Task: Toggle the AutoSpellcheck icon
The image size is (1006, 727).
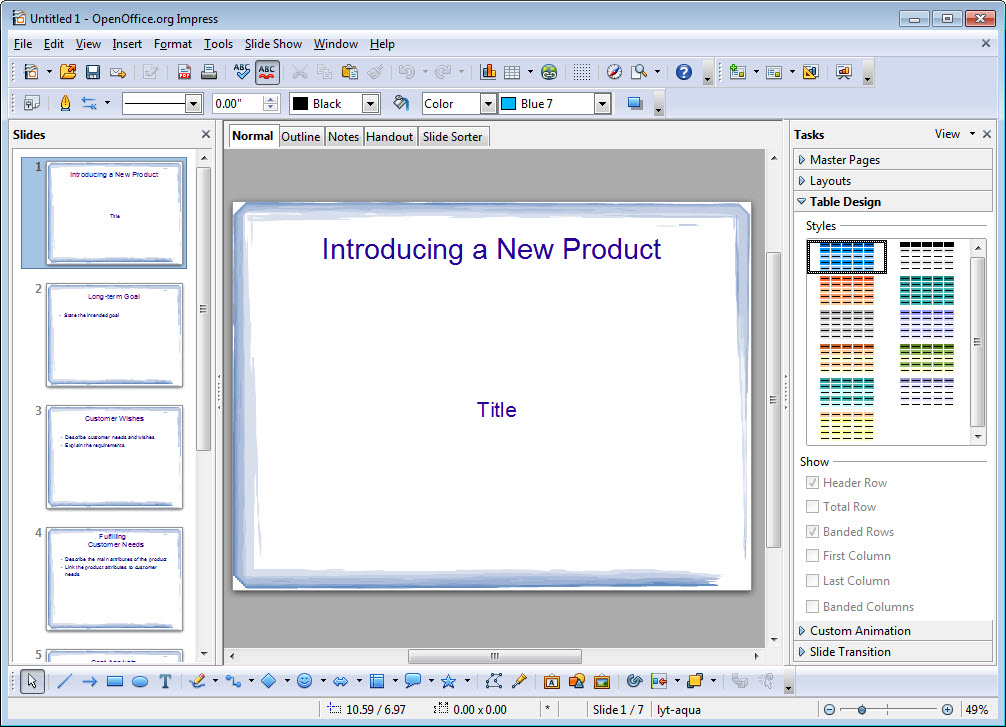Action: (267, 72)
